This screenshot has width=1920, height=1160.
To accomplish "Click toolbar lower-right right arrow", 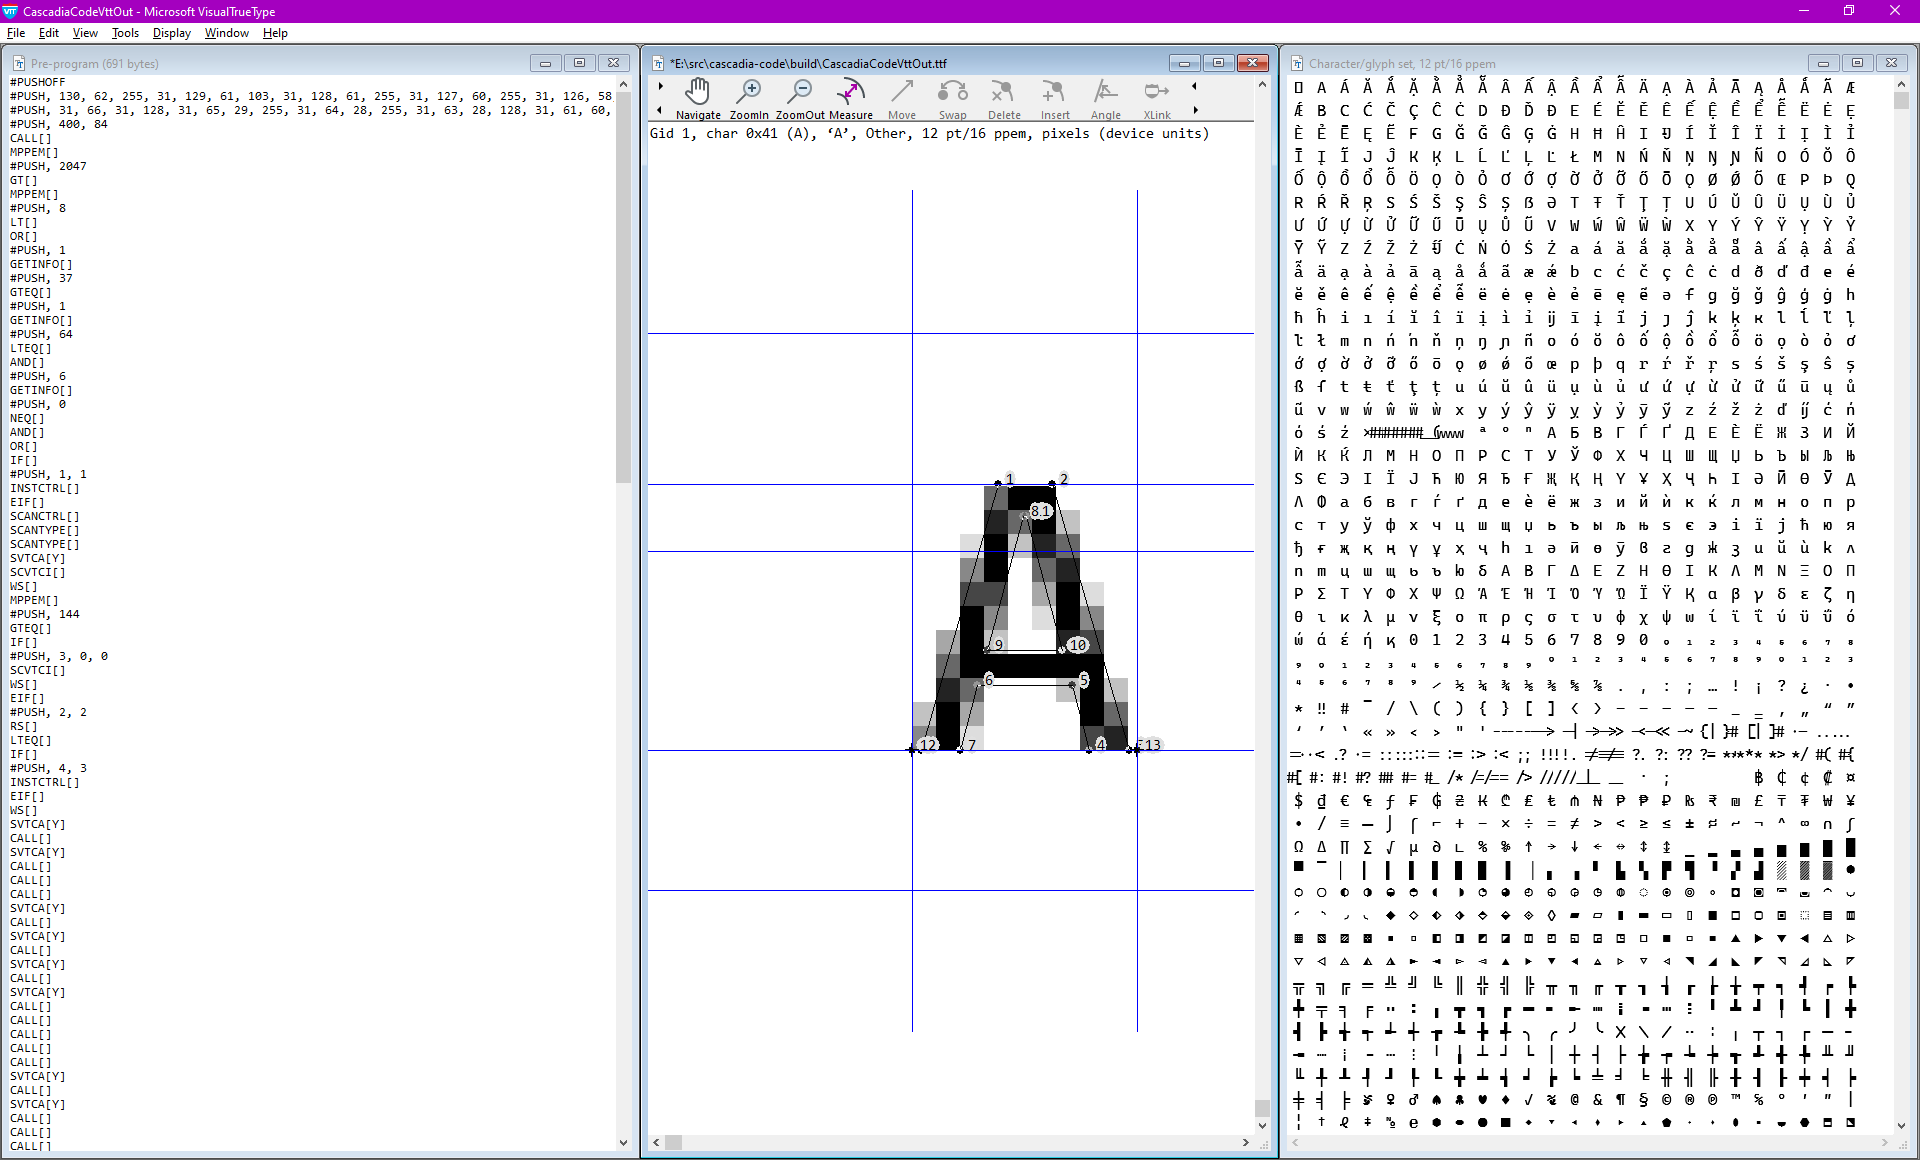I will pyautogui.click(x=1195, y=111).
